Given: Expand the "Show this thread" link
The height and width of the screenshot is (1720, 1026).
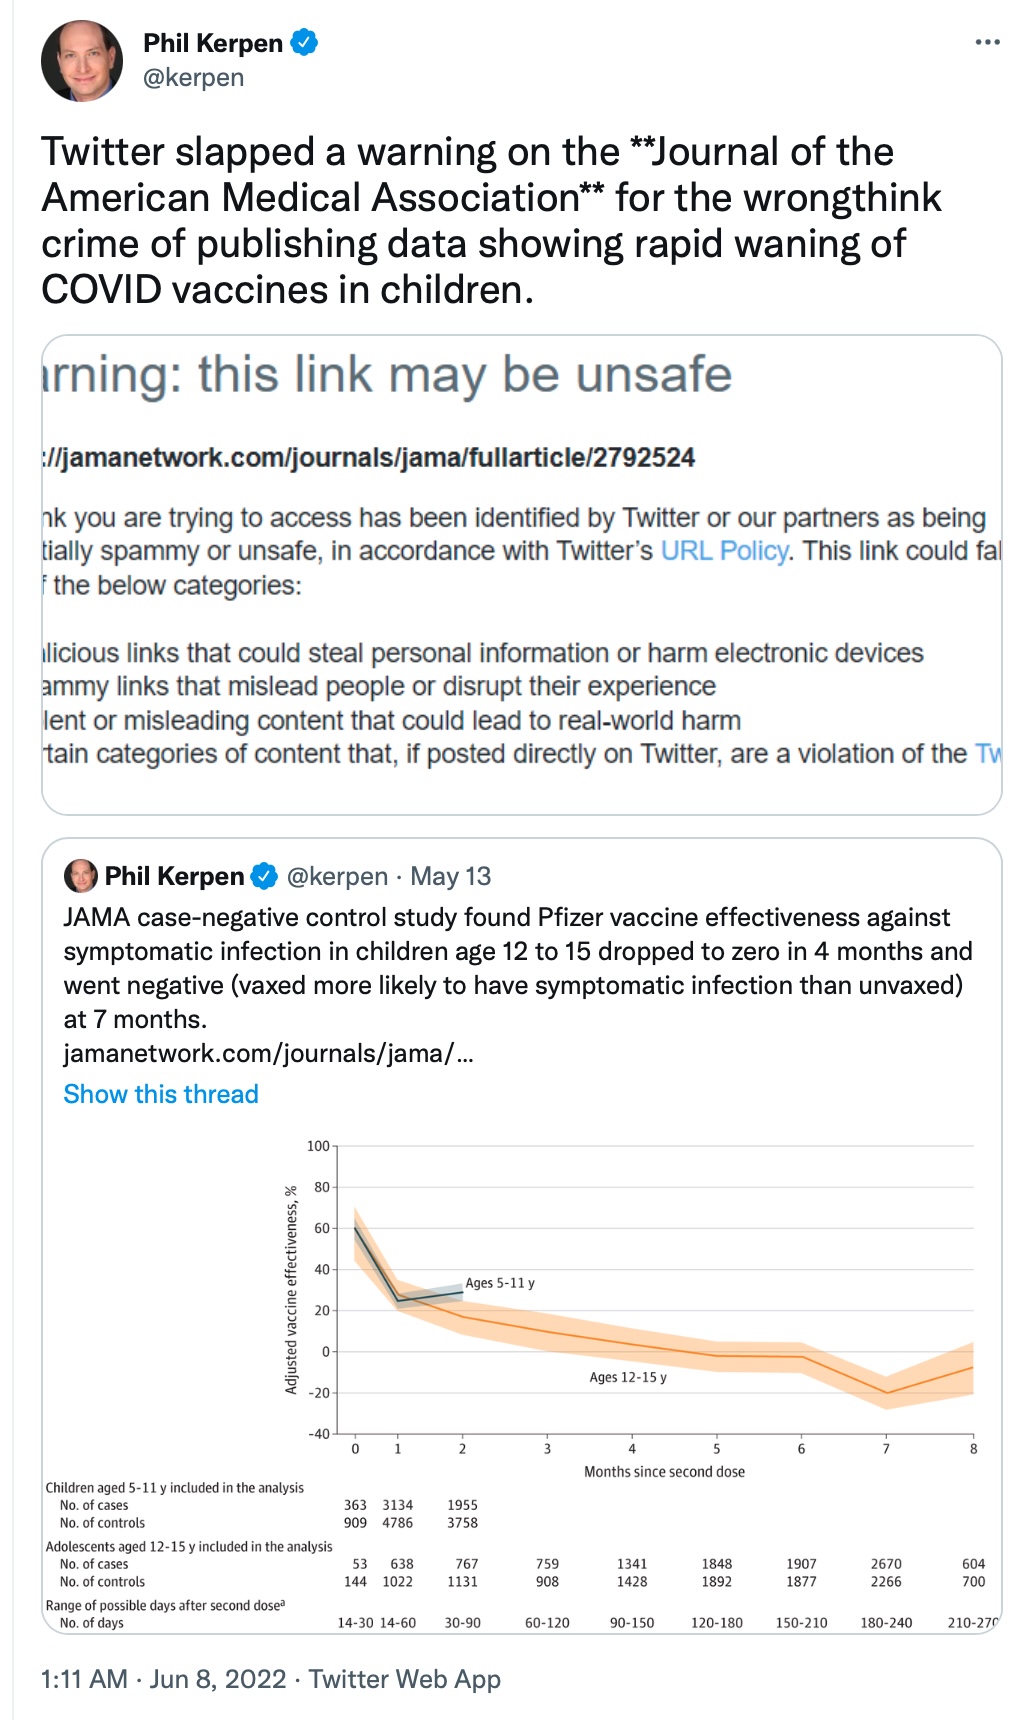Looking at the screenshot, I should tap(161, 1094).
